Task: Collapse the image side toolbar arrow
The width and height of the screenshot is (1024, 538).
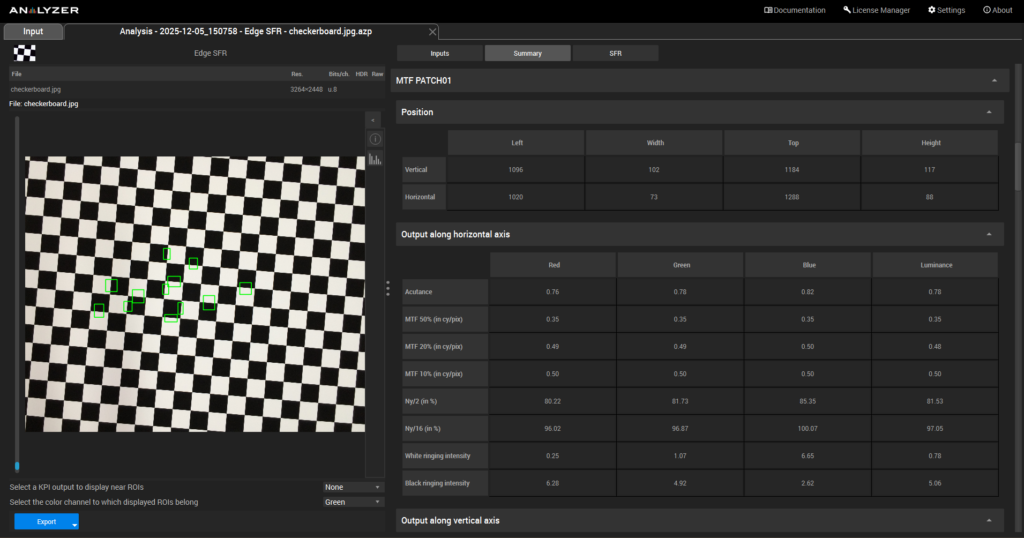Action: [x=375, y=120]
